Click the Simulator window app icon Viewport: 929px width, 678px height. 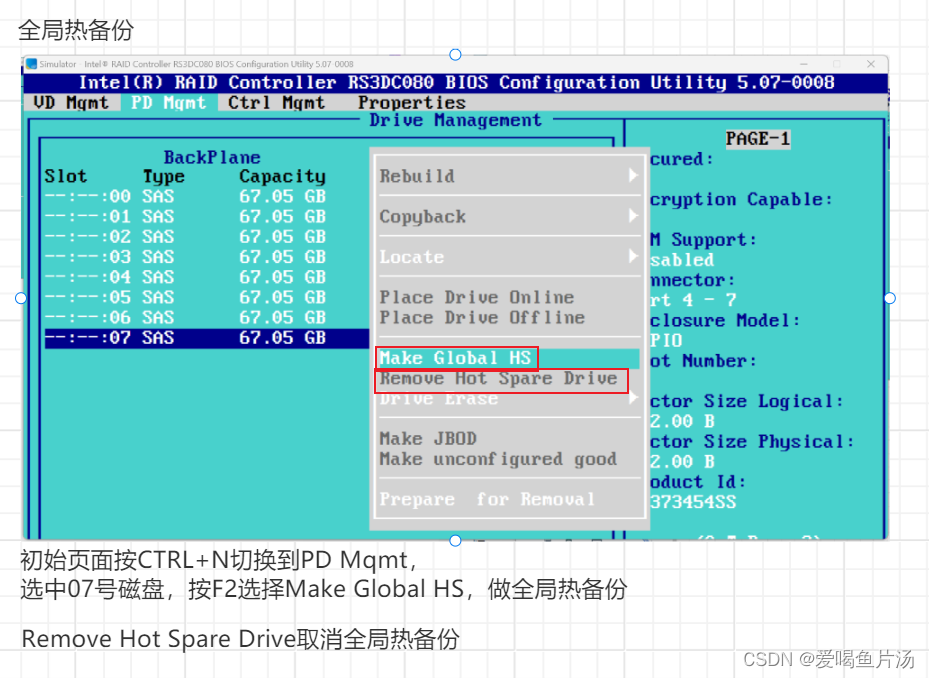point(31,64)
